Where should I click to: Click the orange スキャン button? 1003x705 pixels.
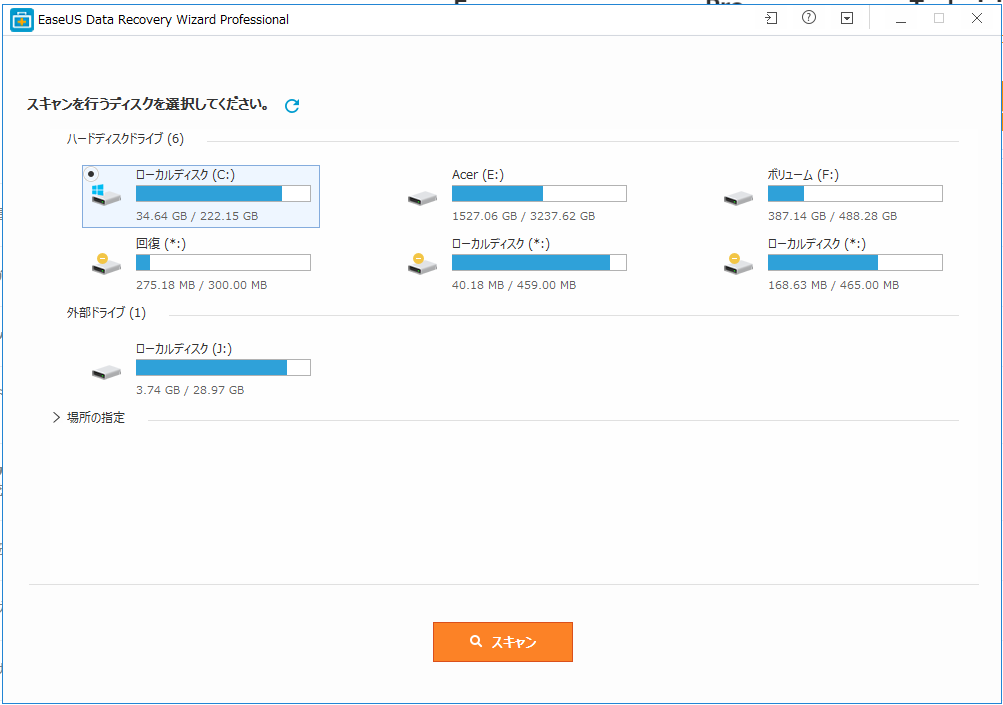[x=503, y=642]
